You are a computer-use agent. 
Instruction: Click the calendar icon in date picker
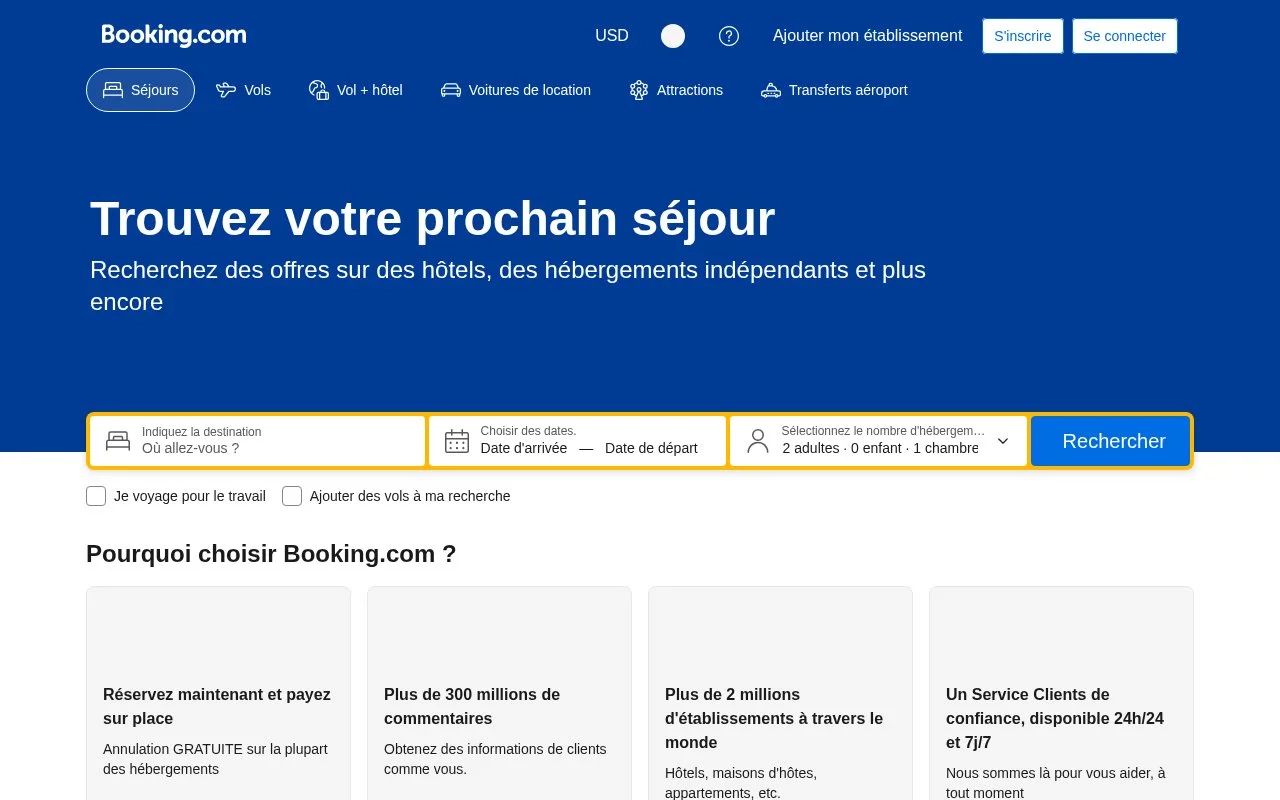(x=457, y=441)
